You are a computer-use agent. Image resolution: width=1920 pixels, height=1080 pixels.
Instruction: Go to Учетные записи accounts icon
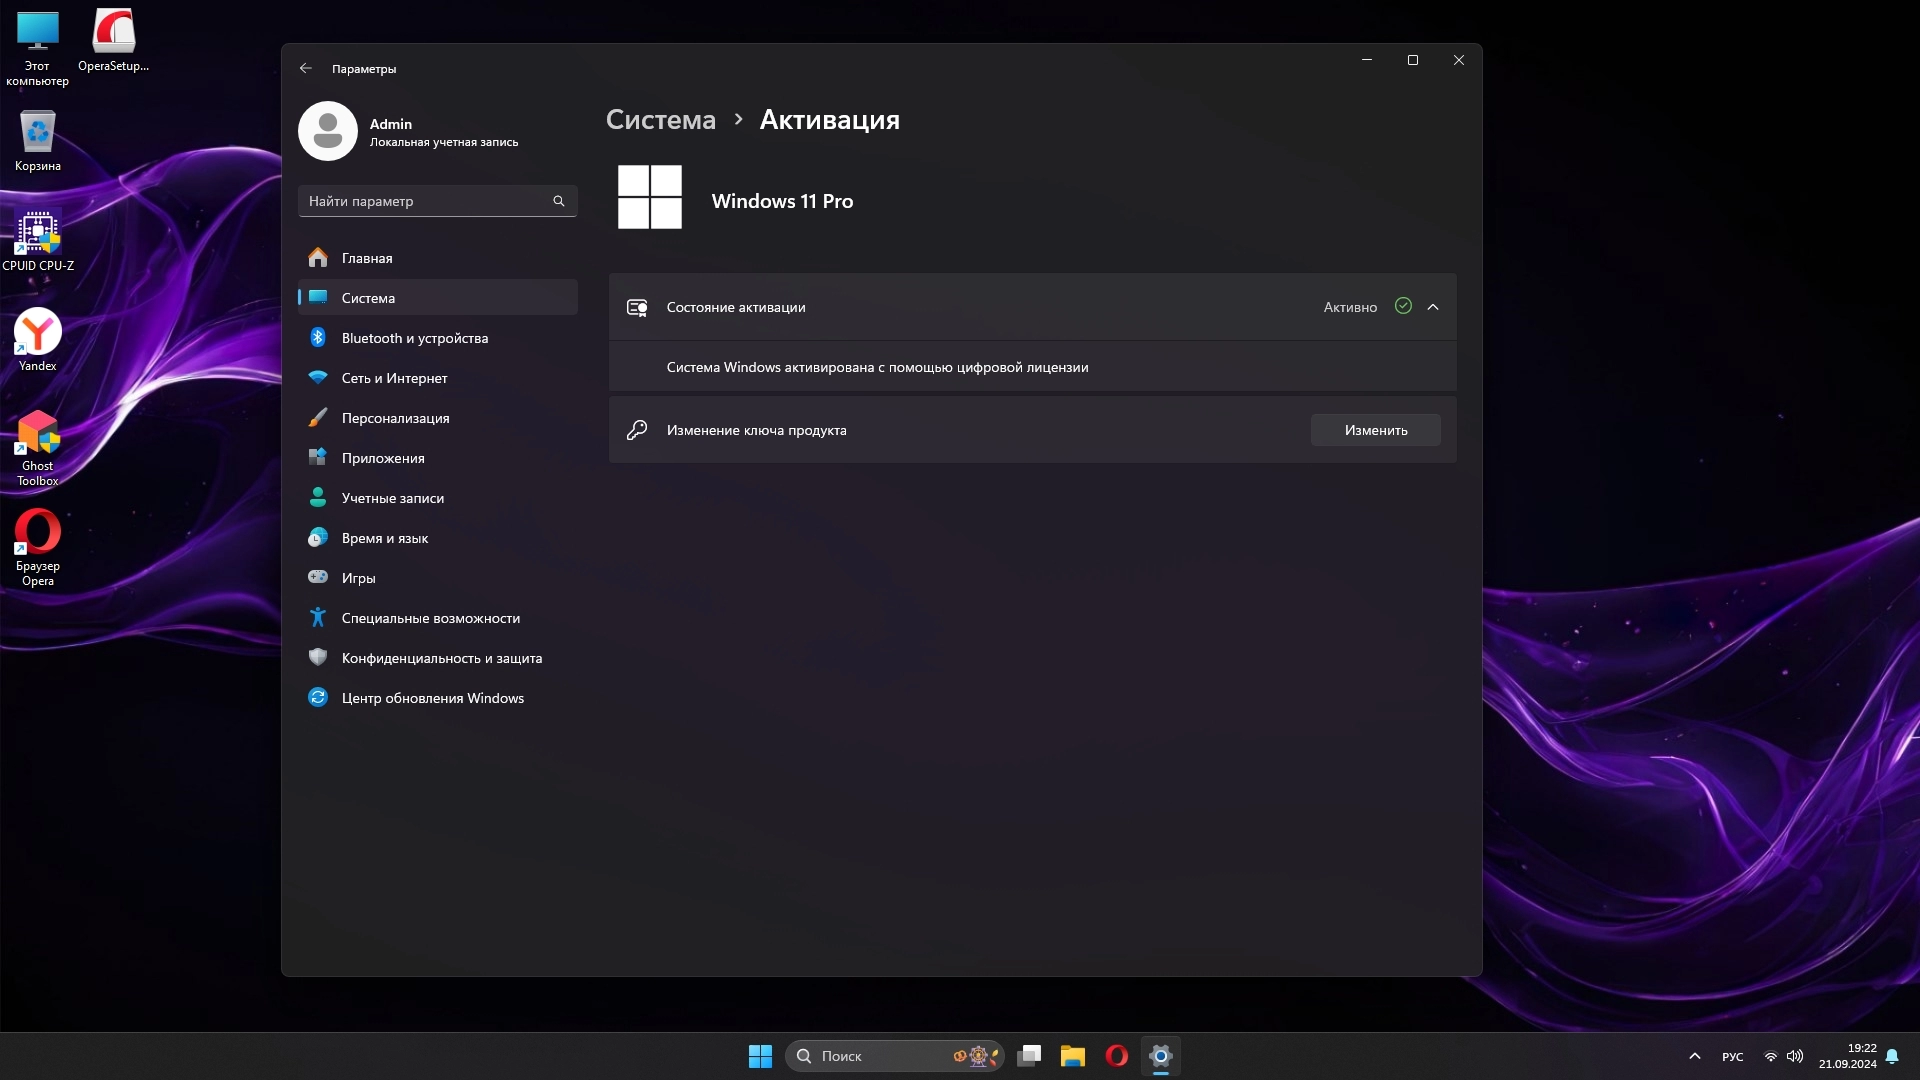318,498
